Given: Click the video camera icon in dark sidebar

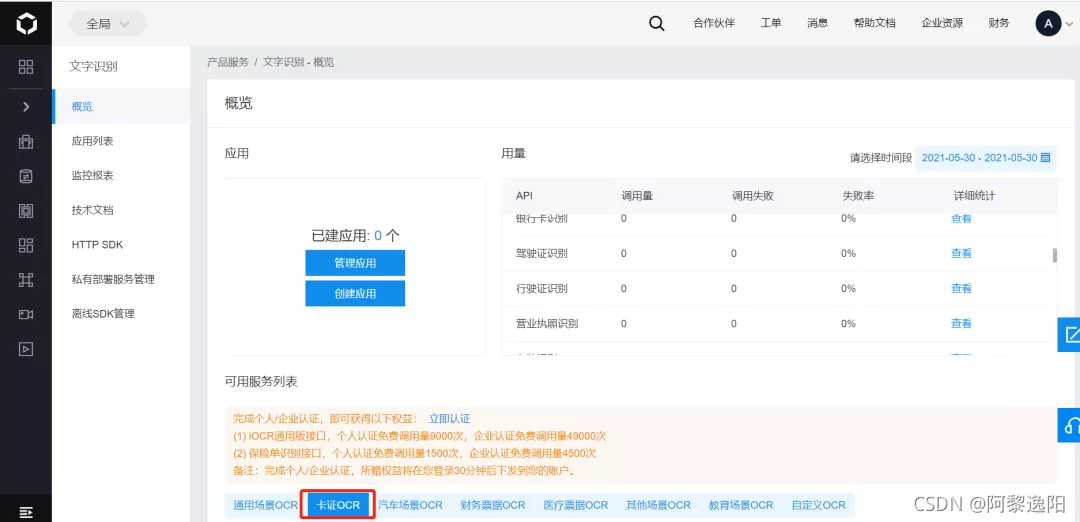Looking at the screenshot, I should tap(25, 314).
